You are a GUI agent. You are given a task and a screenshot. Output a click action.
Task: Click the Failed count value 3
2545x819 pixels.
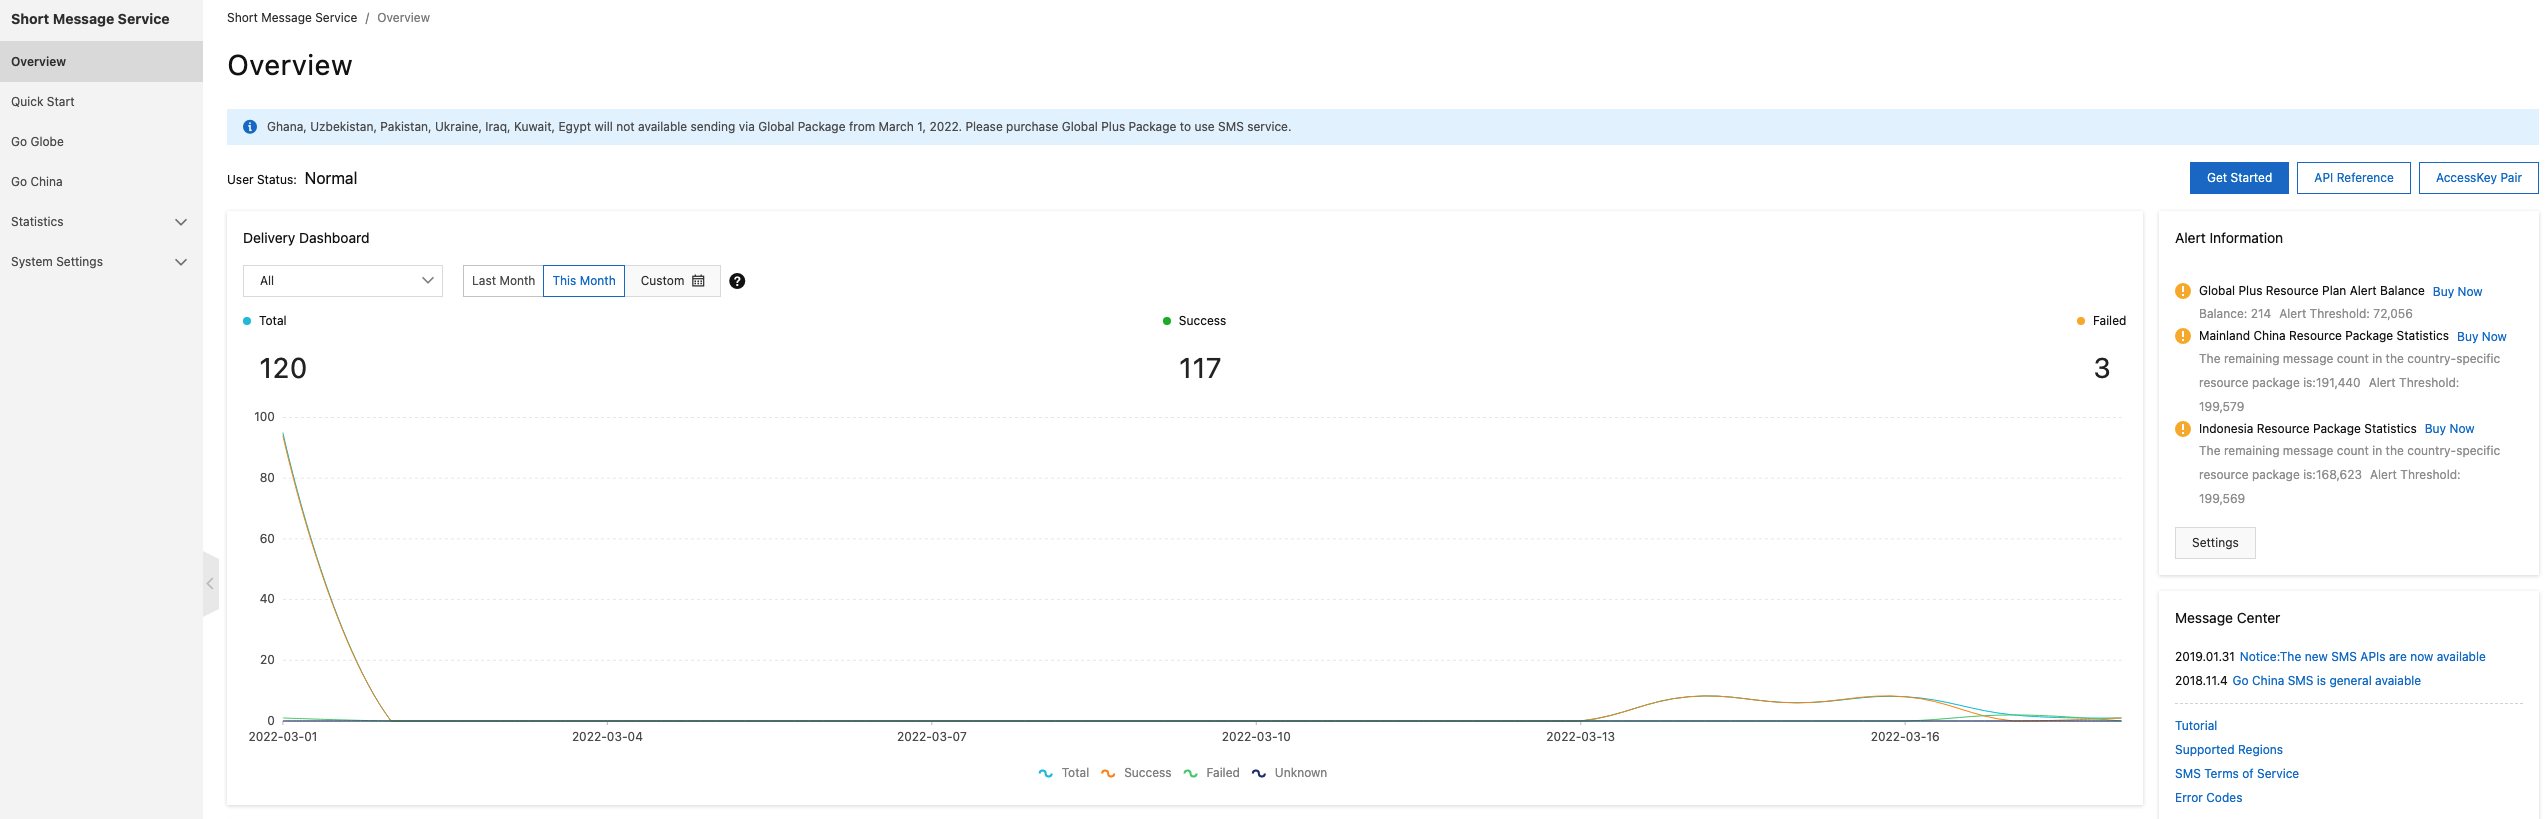(2102, 368)
